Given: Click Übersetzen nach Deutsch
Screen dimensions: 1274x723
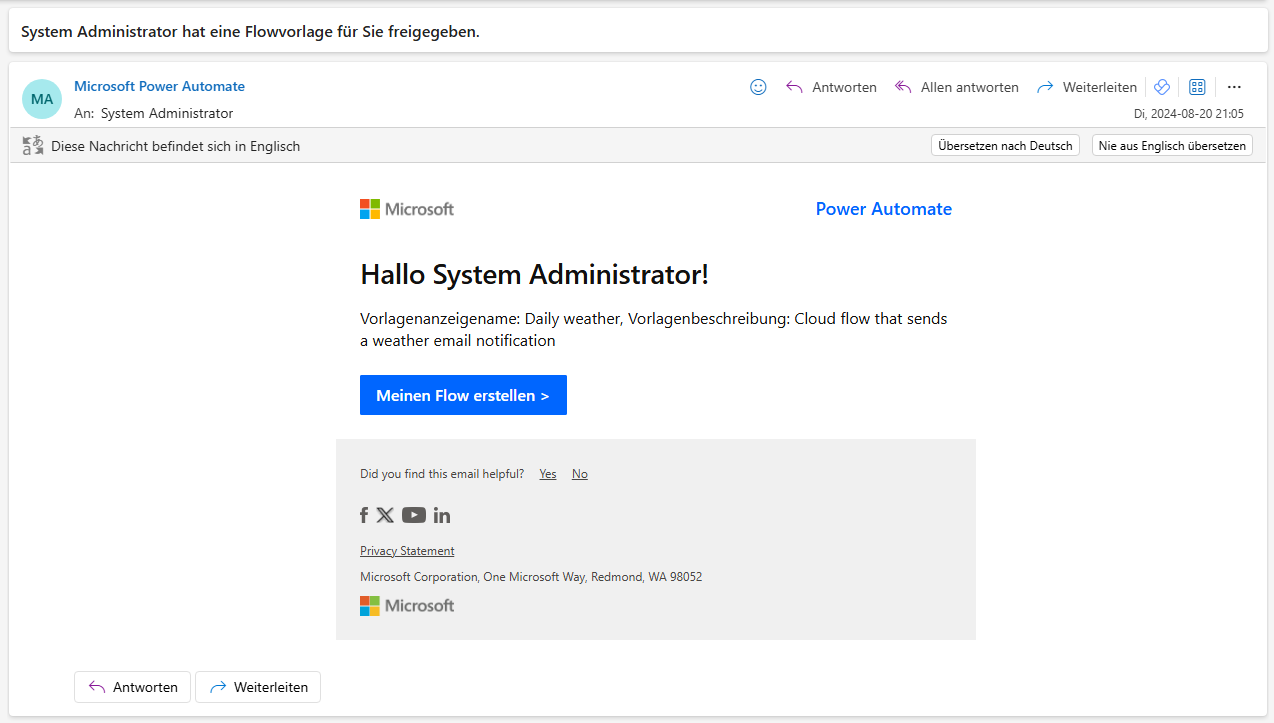Looking at the screenshot, I should (x=1005, y=144).
